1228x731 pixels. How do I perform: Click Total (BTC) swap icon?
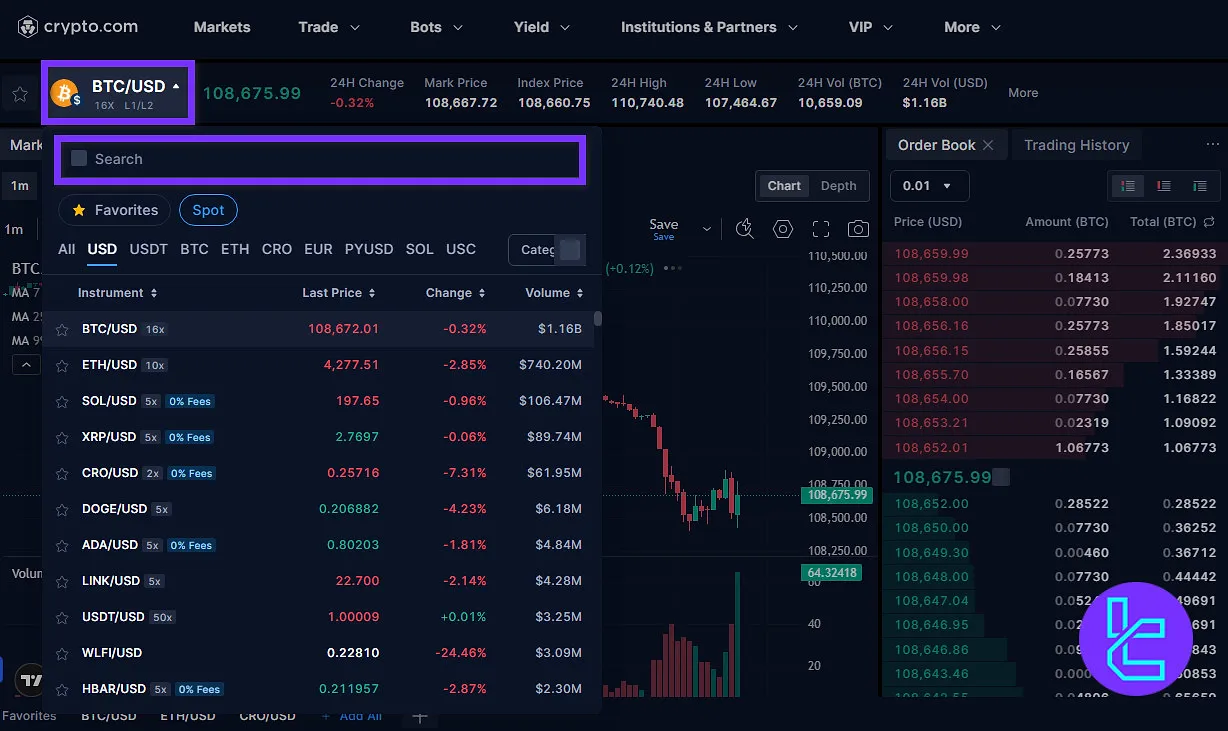(x=1209, y=222)
